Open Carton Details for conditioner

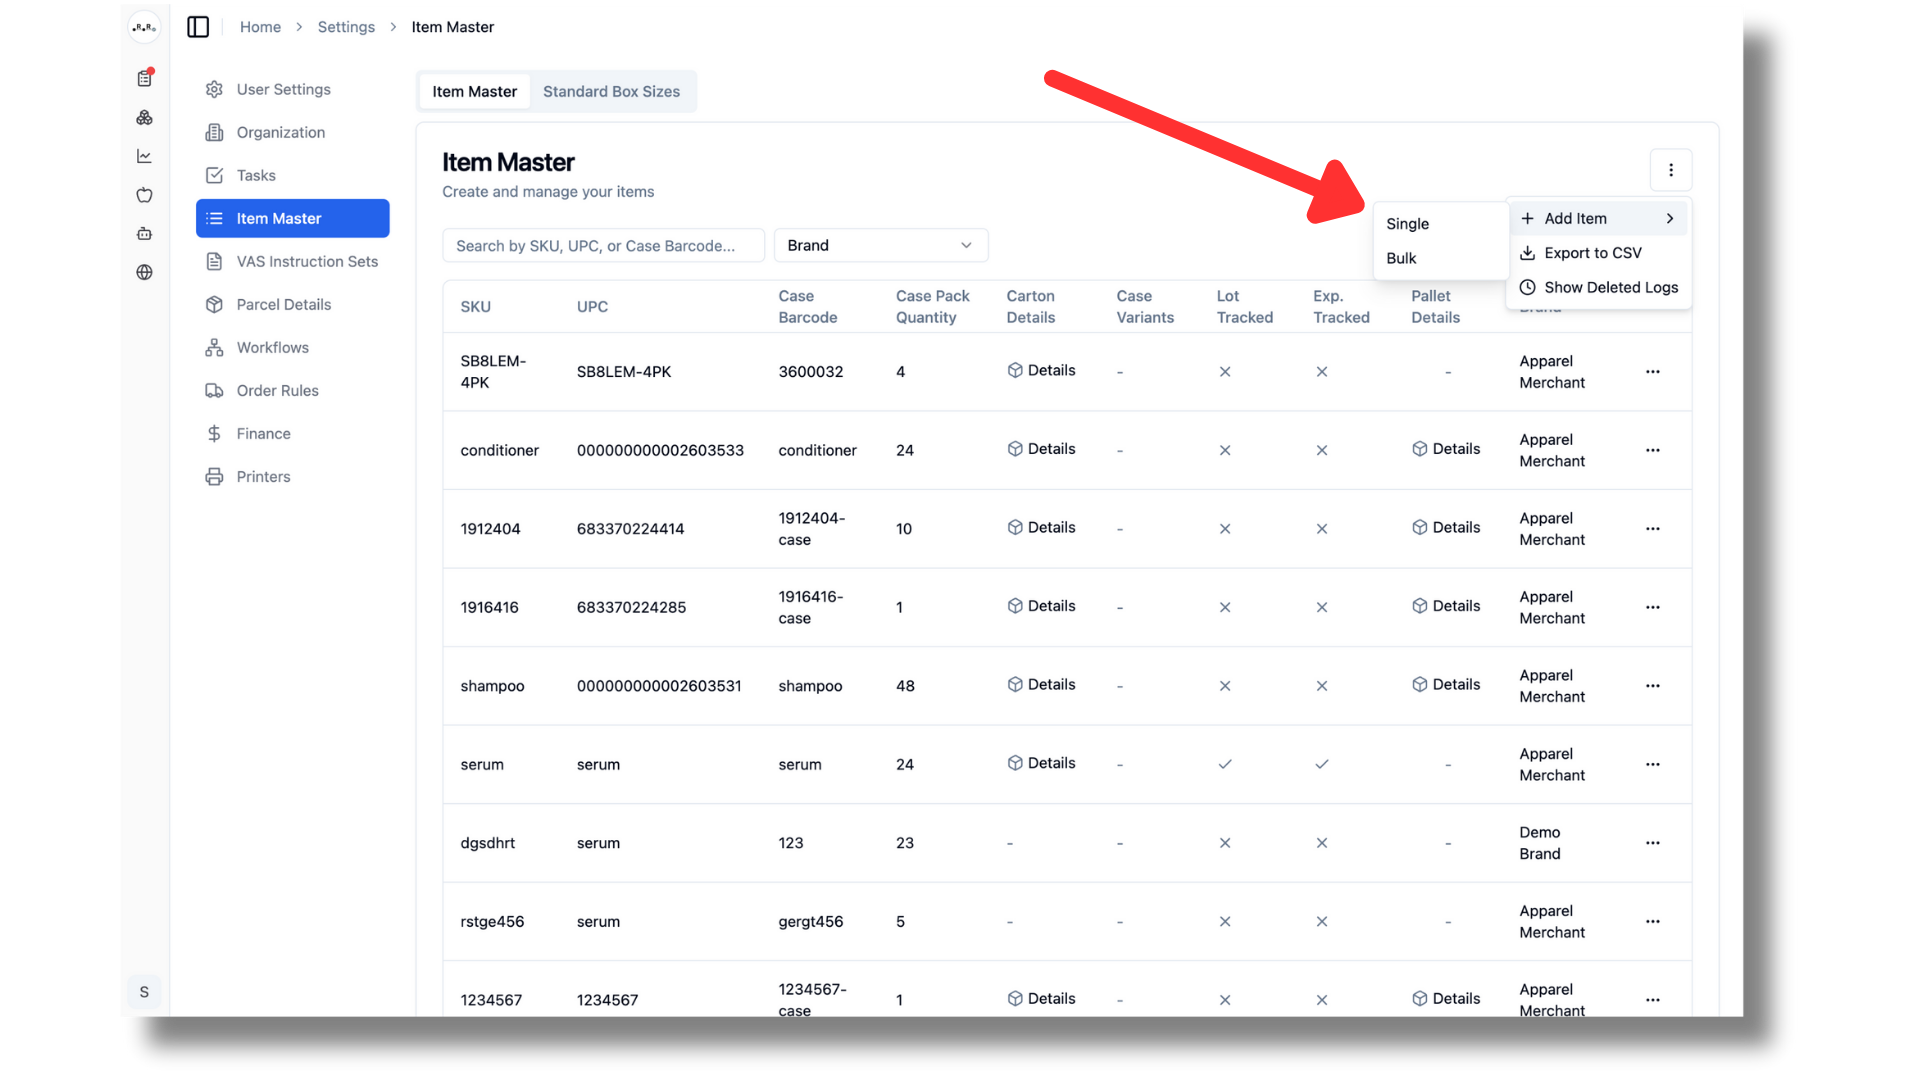(1041, 449)
